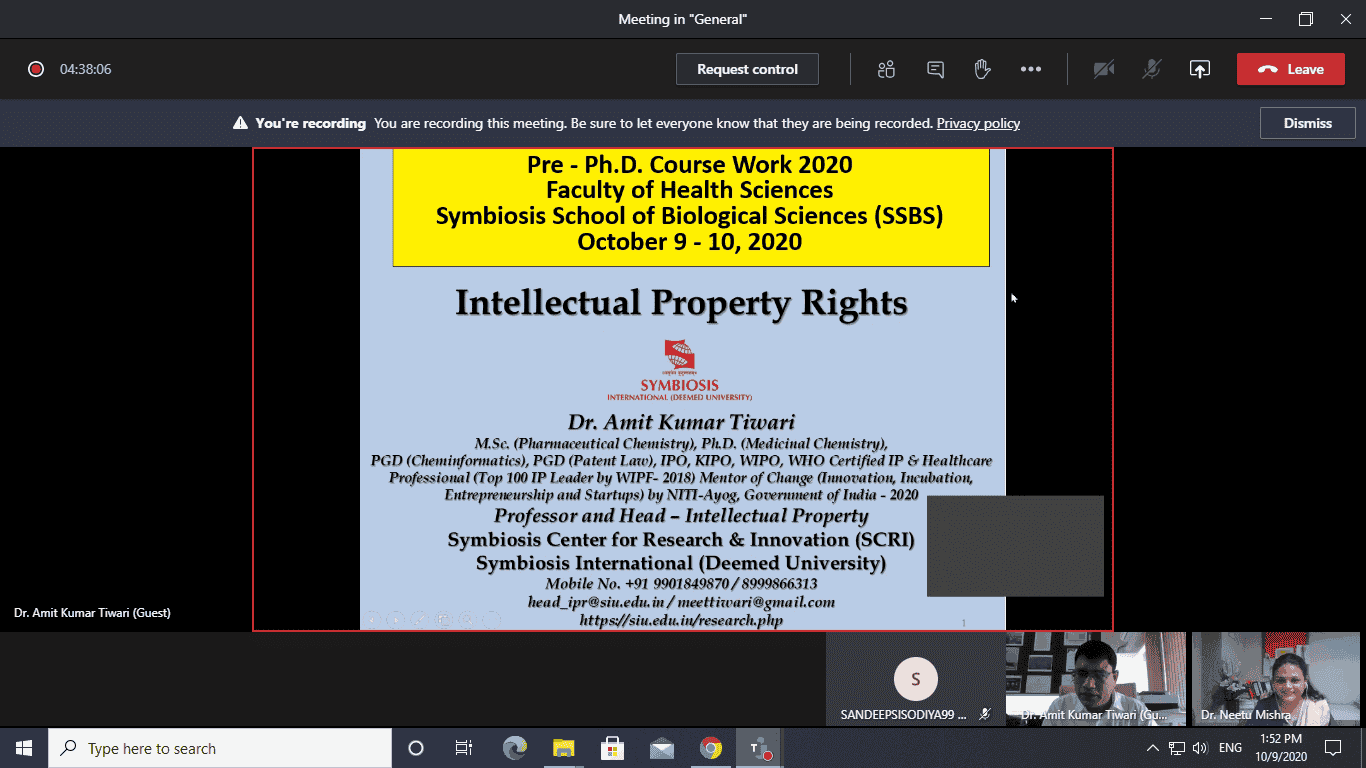
Task: Click the Request control button
Action: (747, 69)
